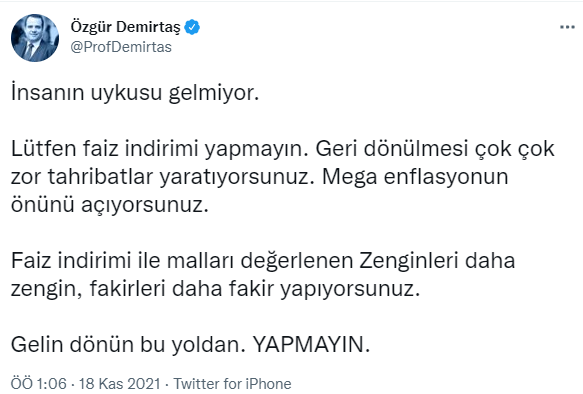Click the 'Twitter for iPhone' source link

coord(233,384)
